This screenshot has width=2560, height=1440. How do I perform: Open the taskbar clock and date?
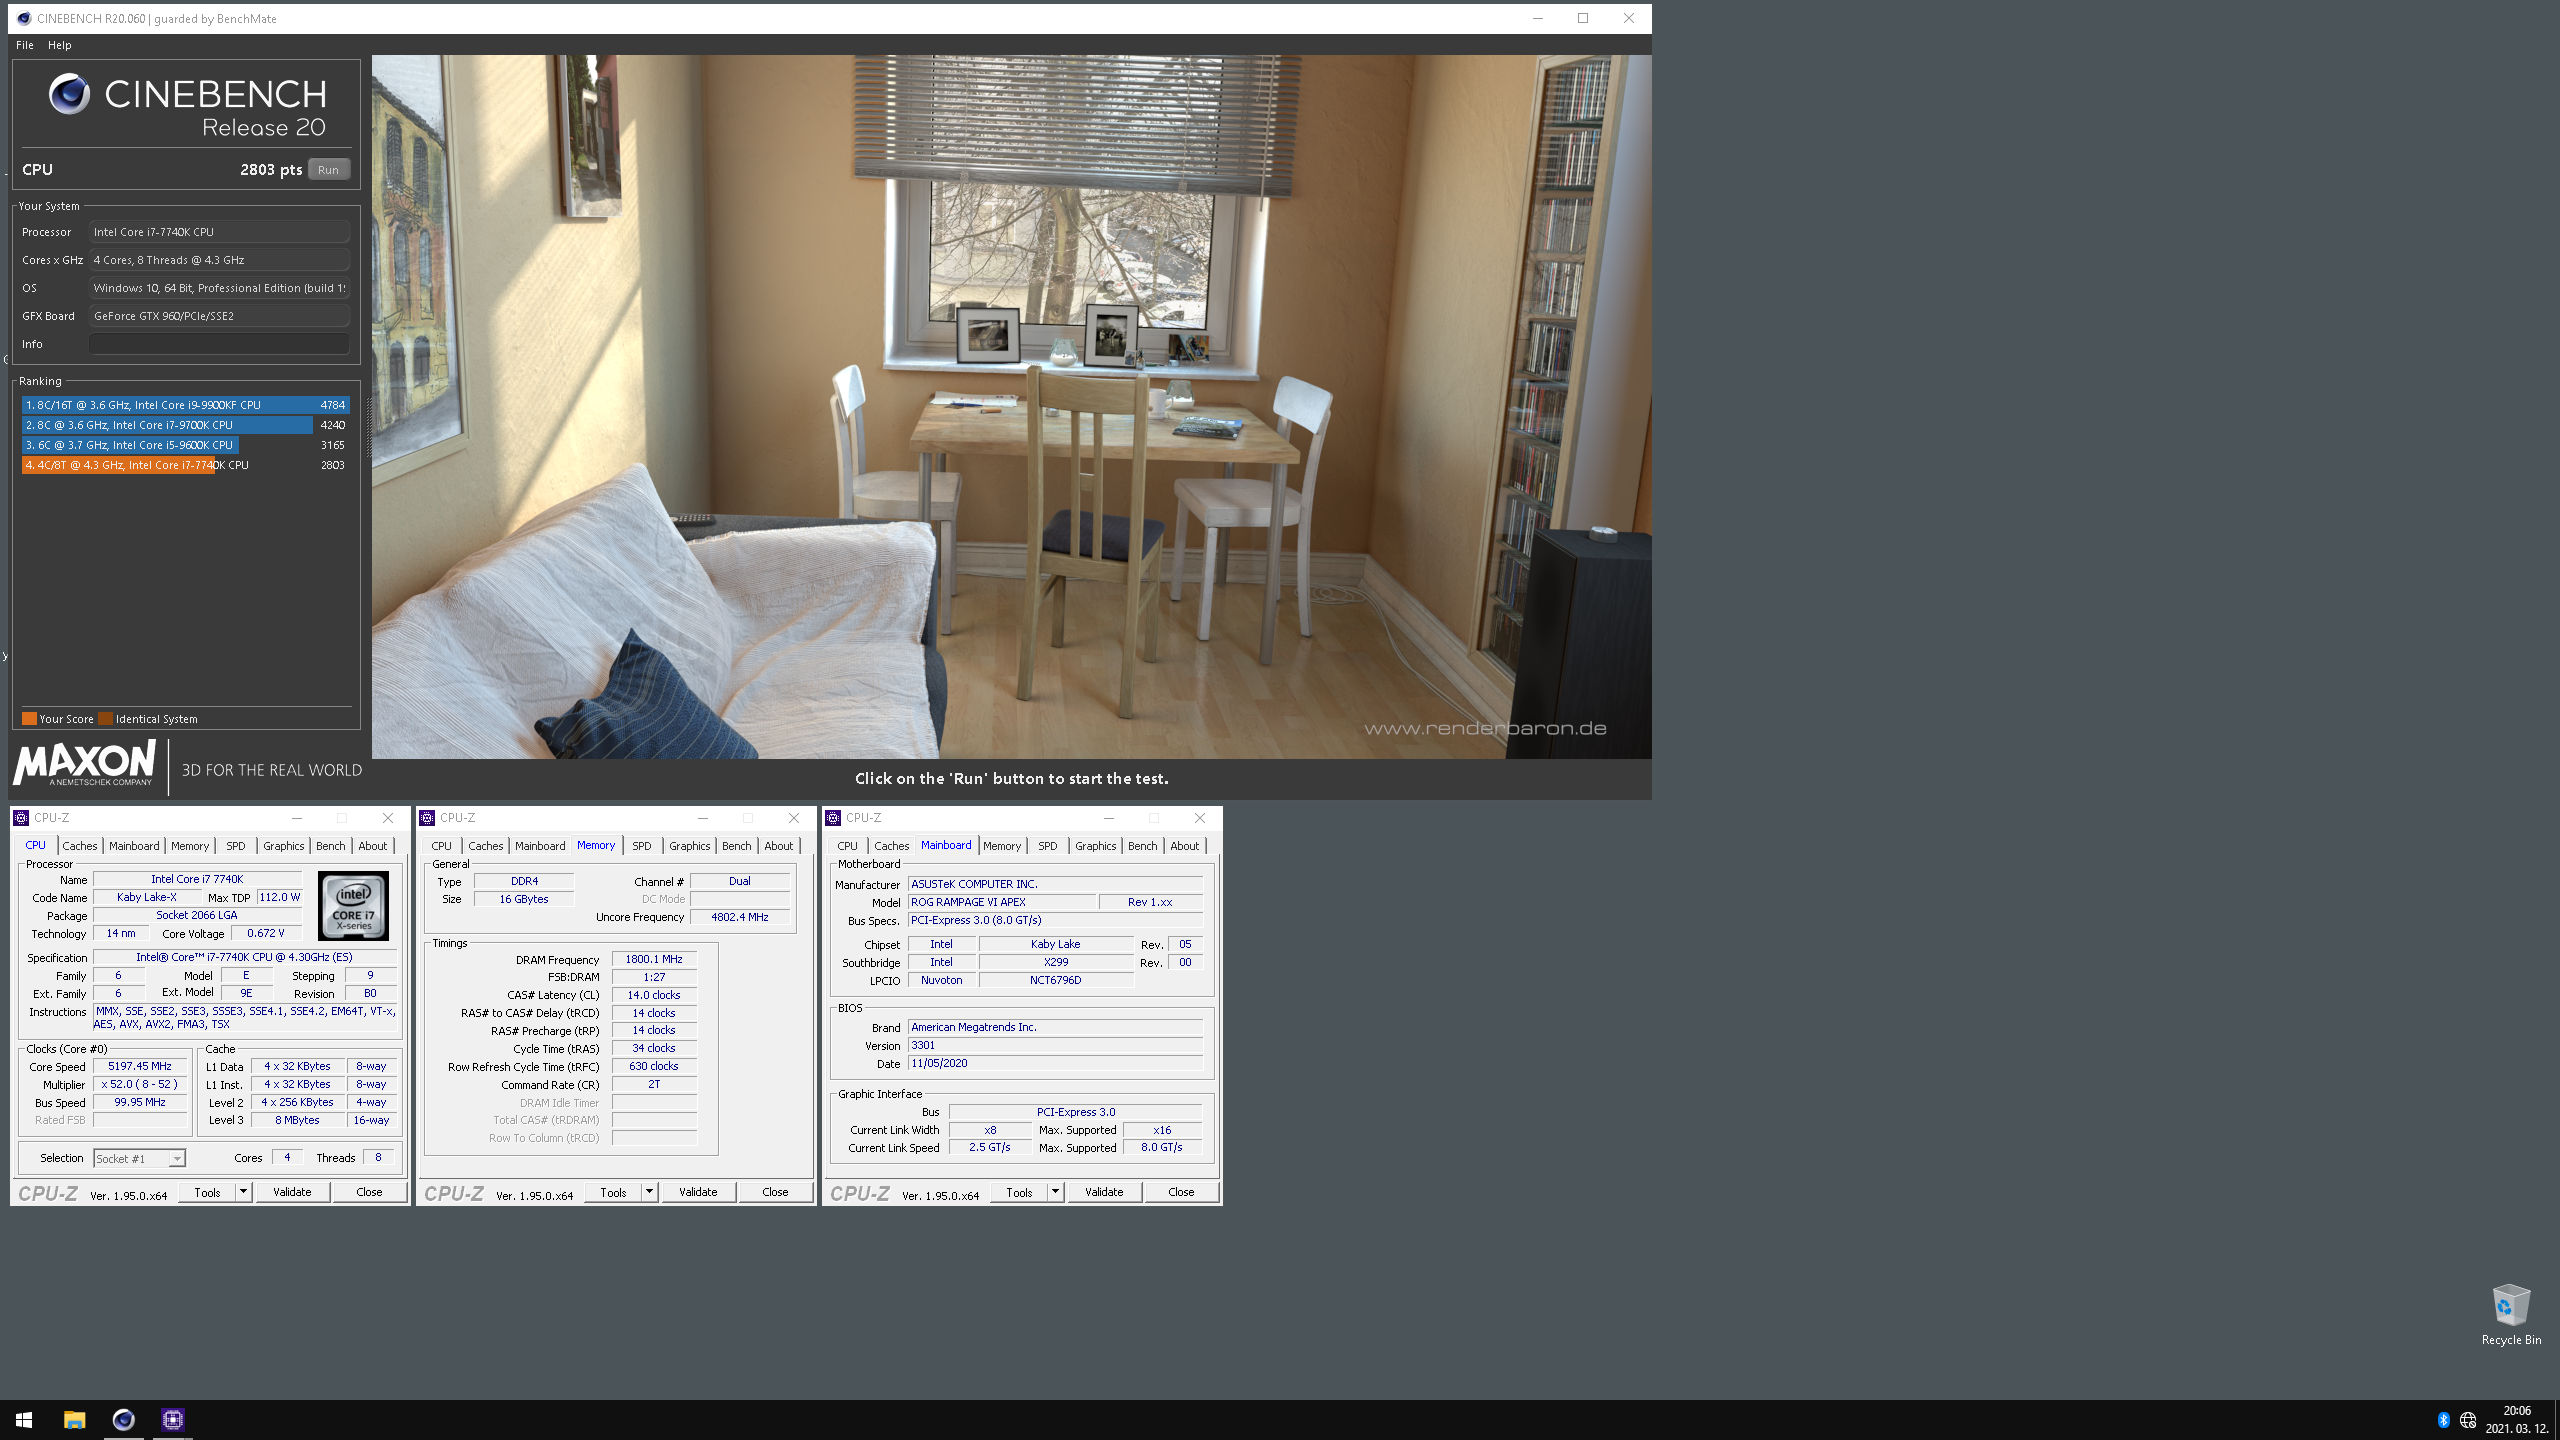[2517, 1420]
